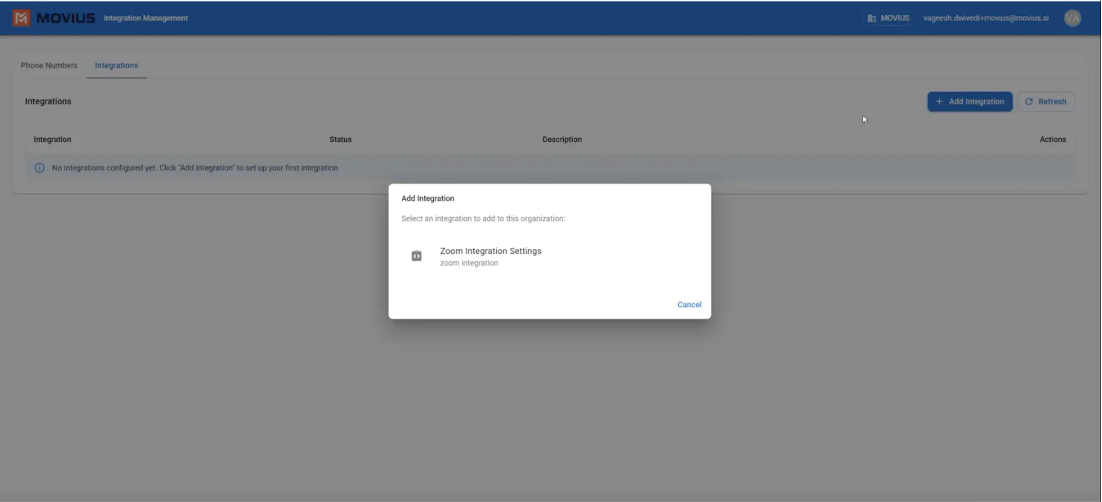Viewport: 1102px width, 502px height.
Task: Refresh the integrations list
Action: coord(1046,101)
